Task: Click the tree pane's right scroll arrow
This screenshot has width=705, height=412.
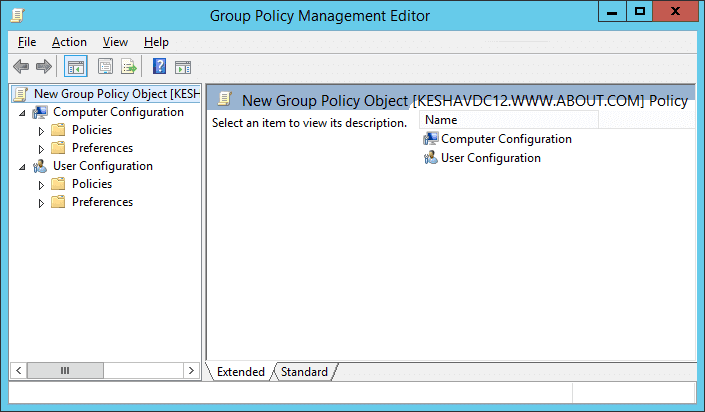Action: click(x=192, y=371)
